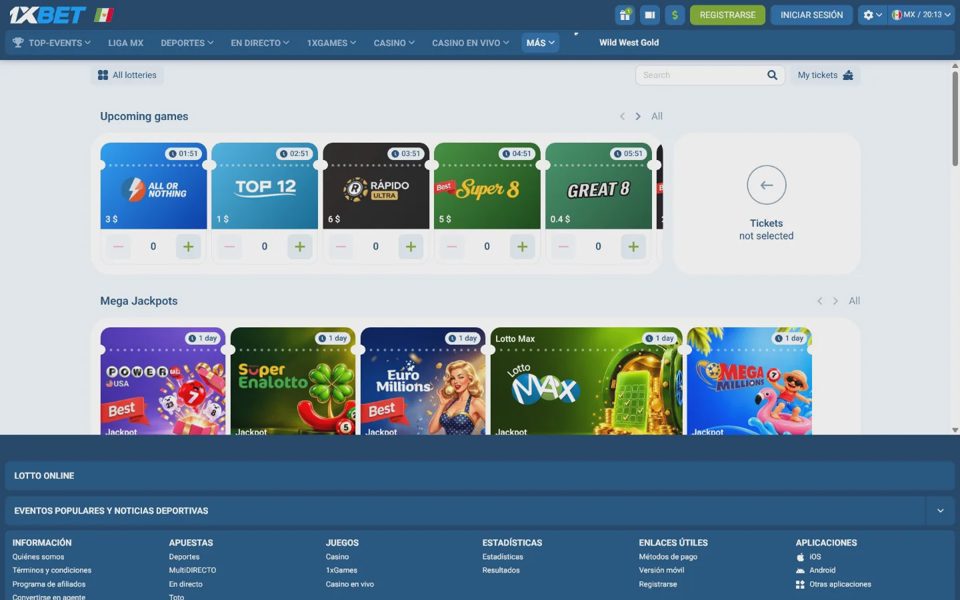960x600 pixels.
Task: Open the CASINO EN VIVO menu
Action: coord(470,43)
